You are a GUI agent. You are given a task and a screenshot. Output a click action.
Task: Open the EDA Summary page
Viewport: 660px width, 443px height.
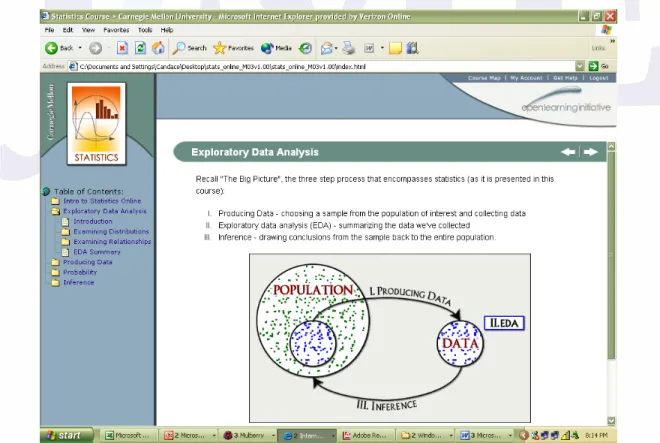click(97, 252)
